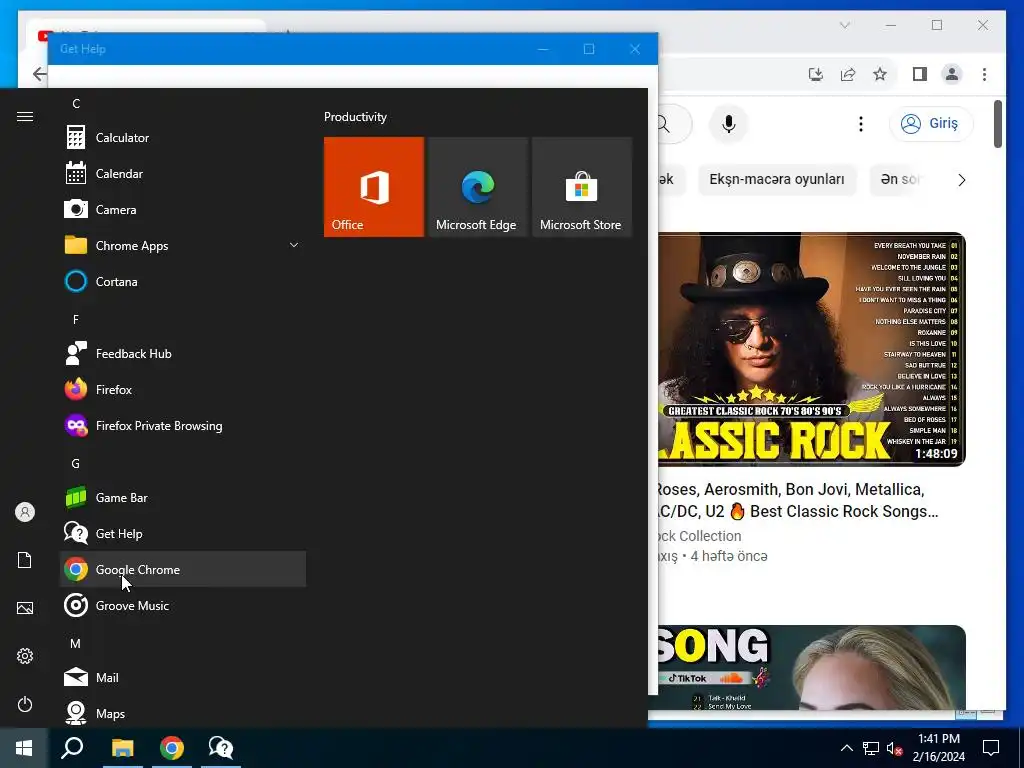
Task: Open Chrome's three-dot menu
Action: click(984, 74)
